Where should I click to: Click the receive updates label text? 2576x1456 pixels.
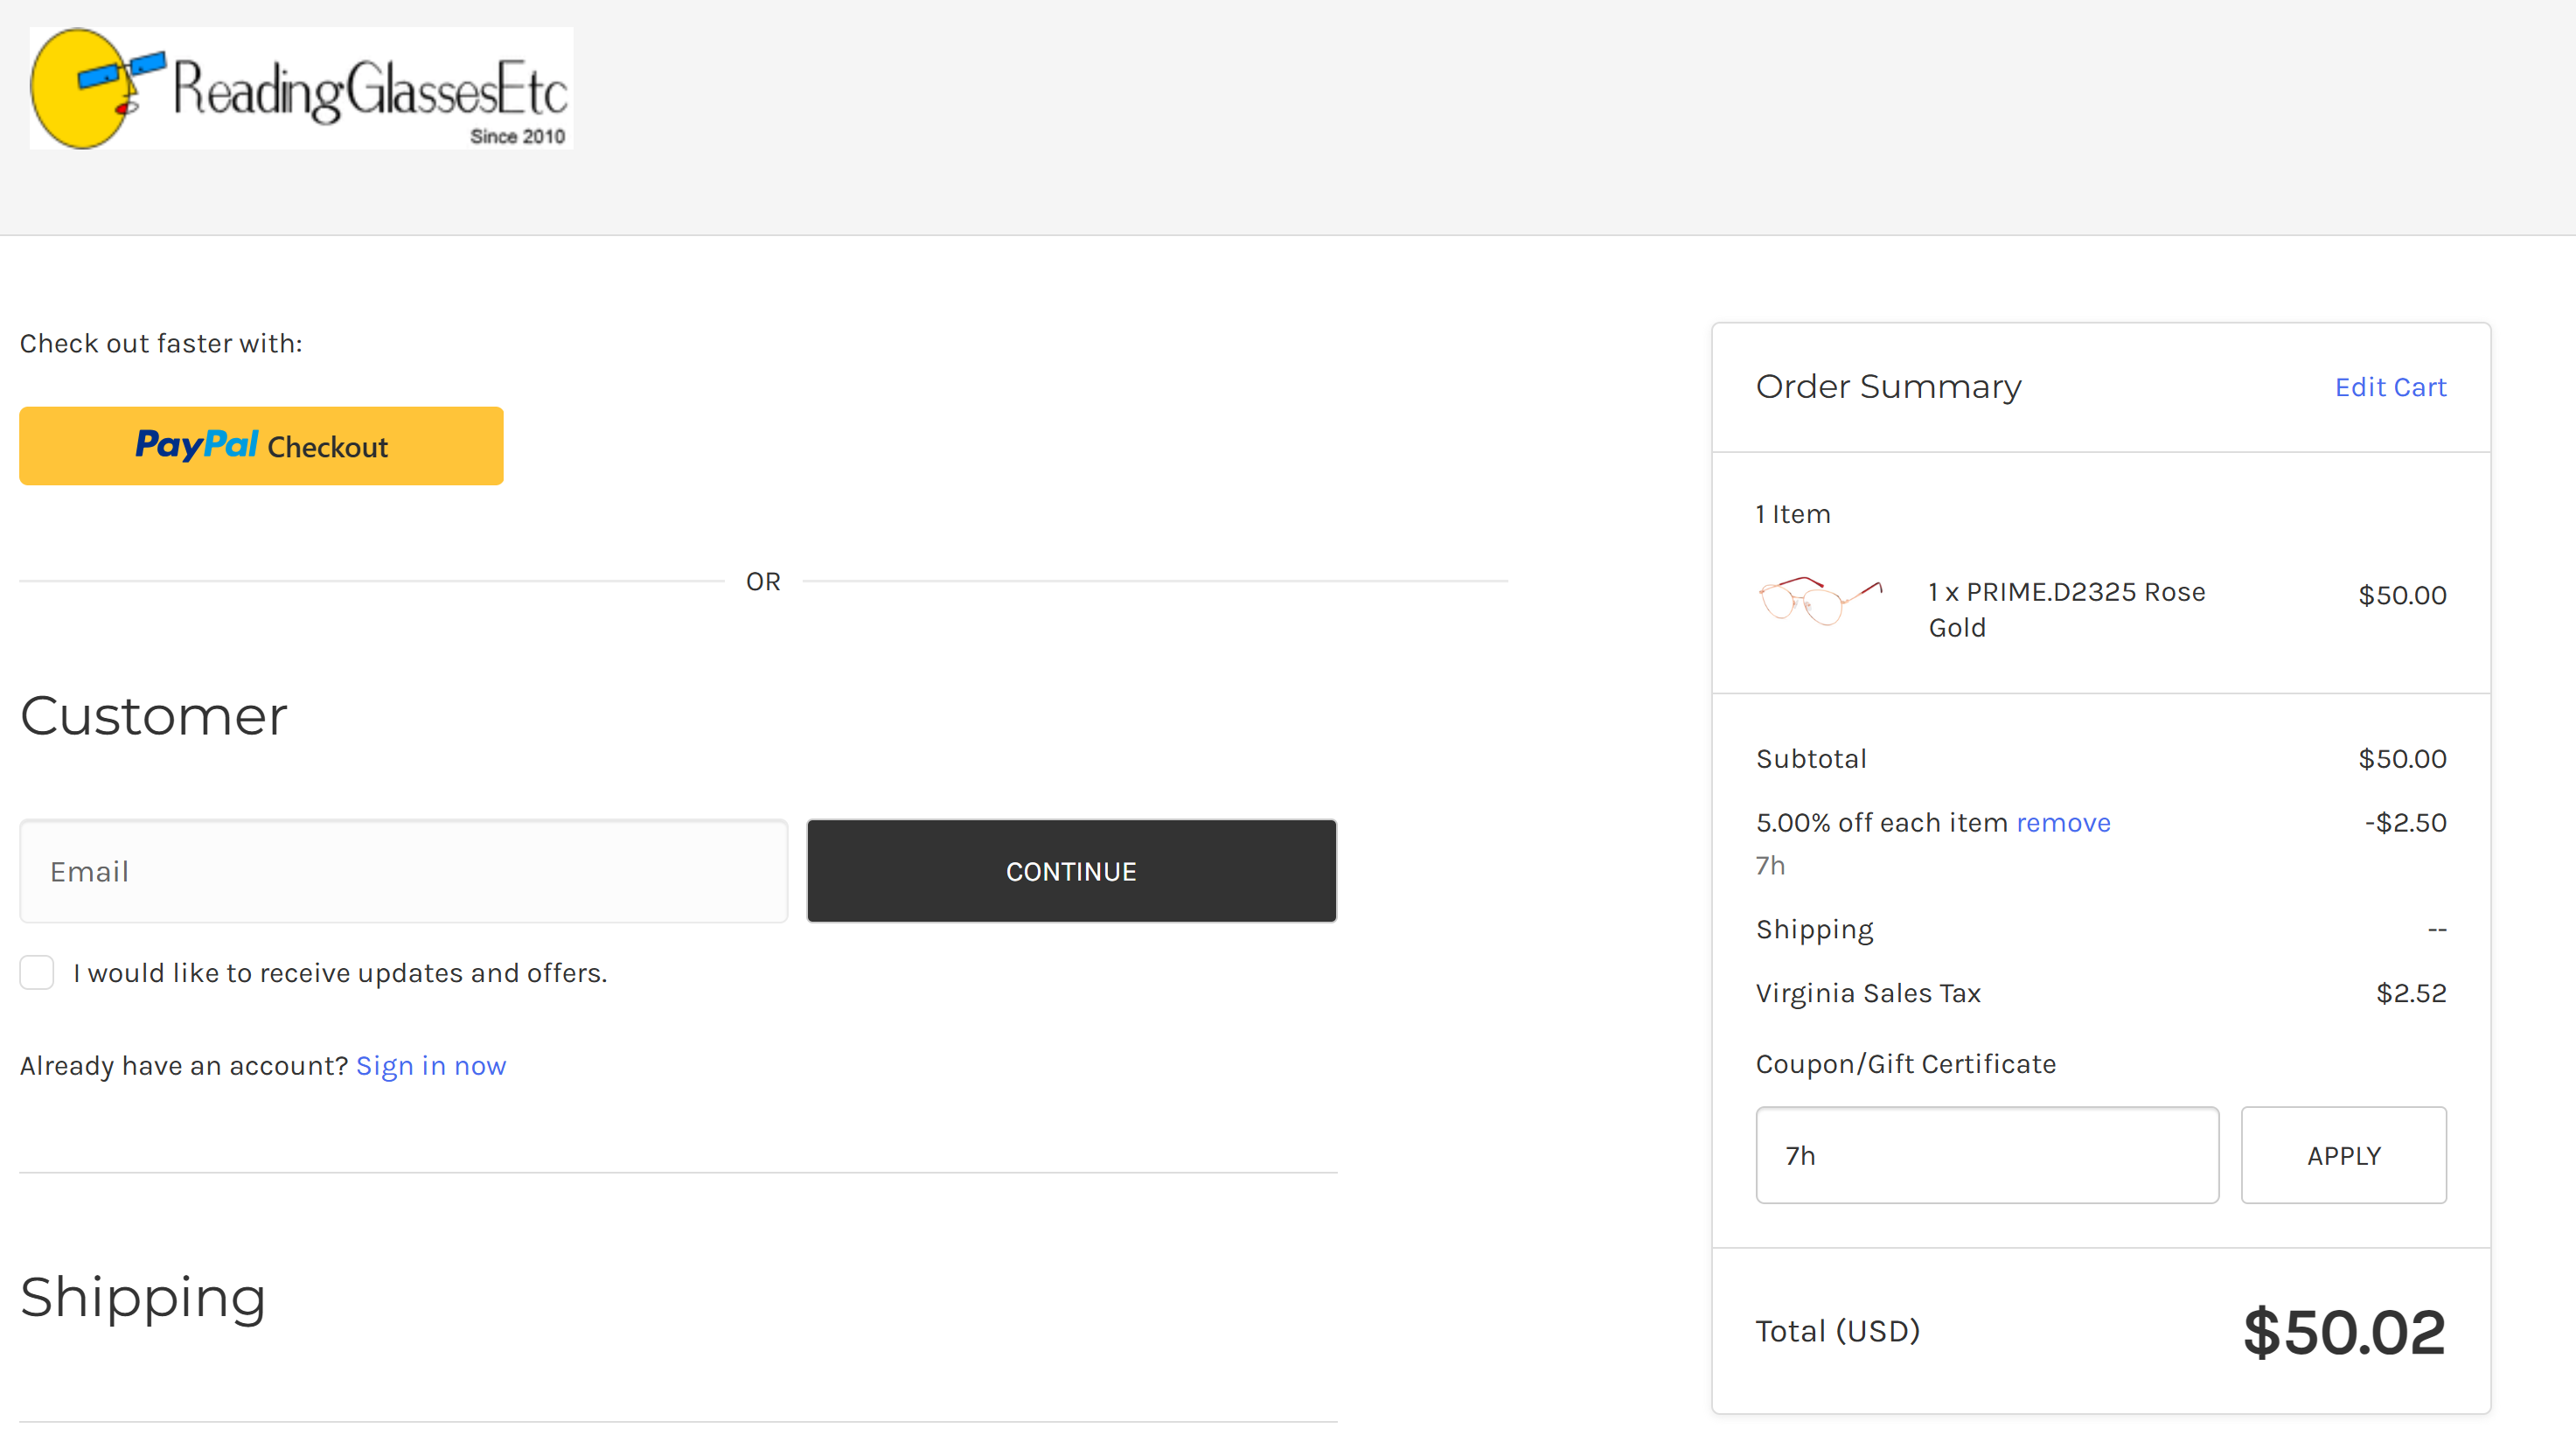[x=340, y=973]
